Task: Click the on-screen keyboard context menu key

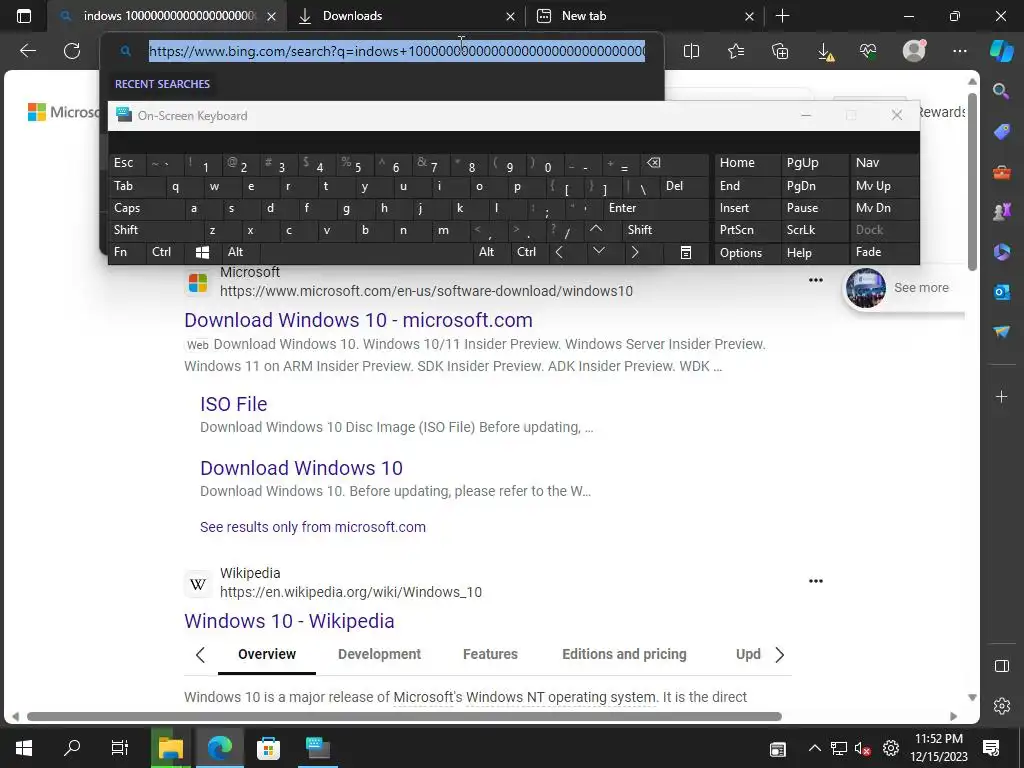Action: [686, 253]
